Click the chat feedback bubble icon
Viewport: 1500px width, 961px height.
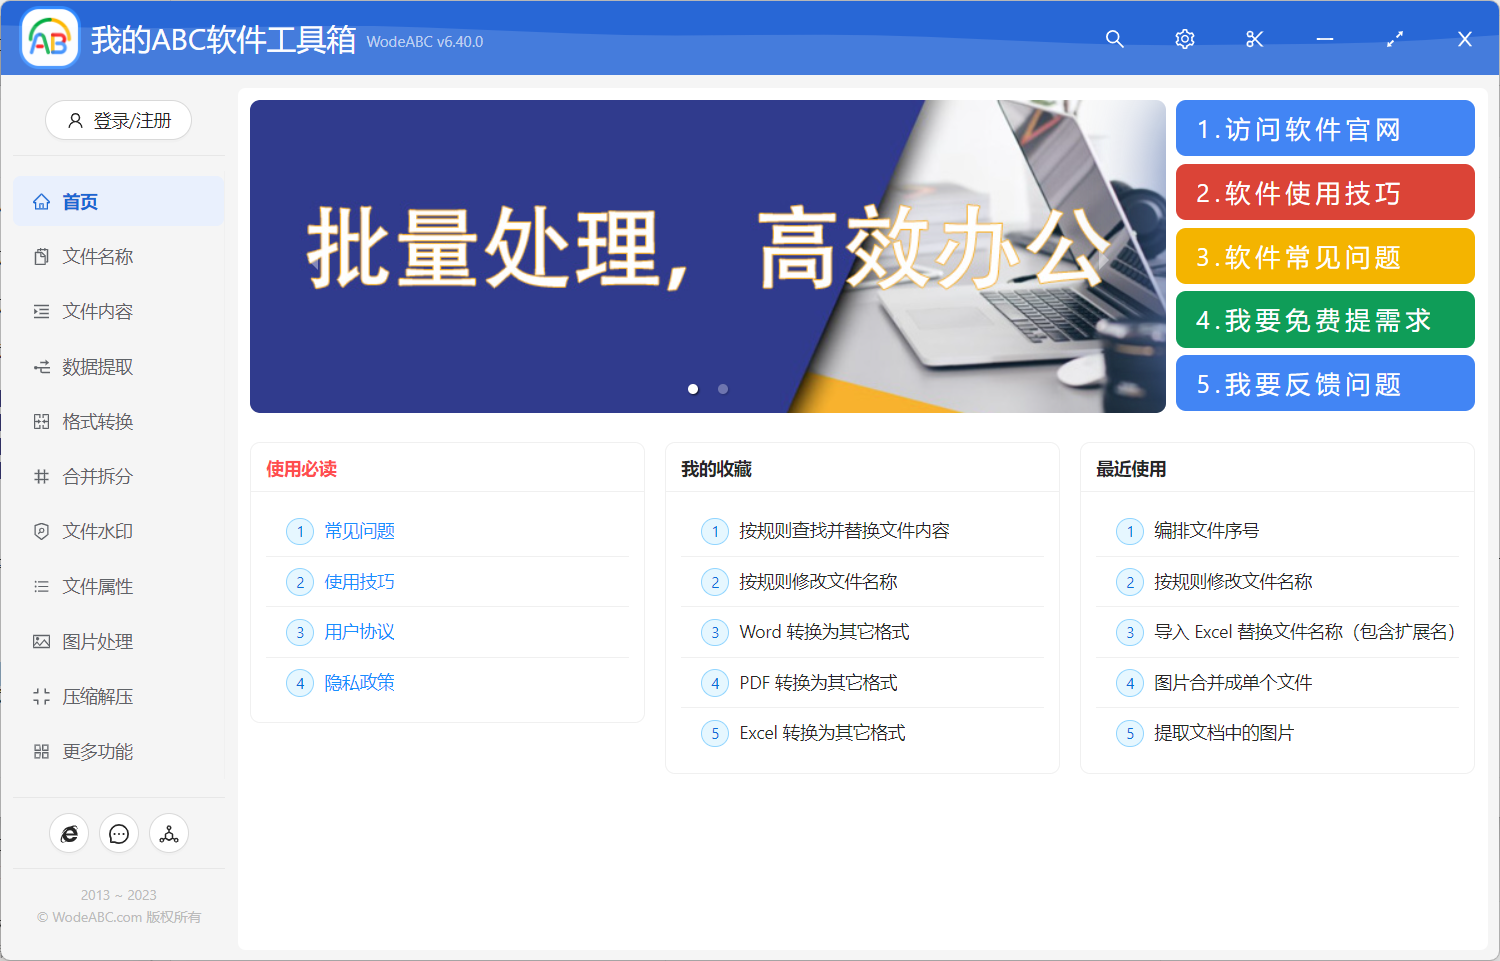(119, 833)
